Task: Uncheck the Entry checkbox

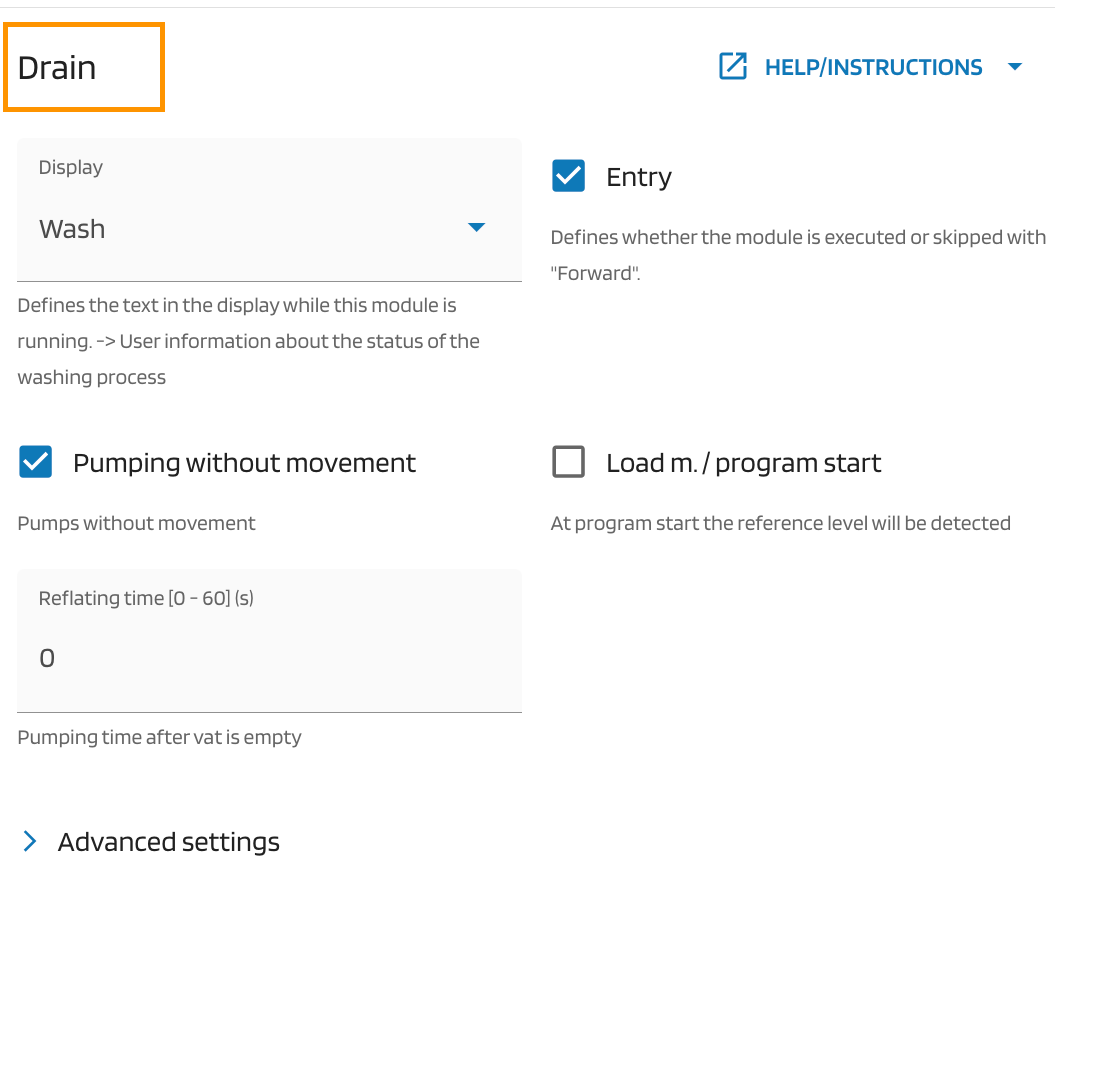Action: (x=569, y=176)
